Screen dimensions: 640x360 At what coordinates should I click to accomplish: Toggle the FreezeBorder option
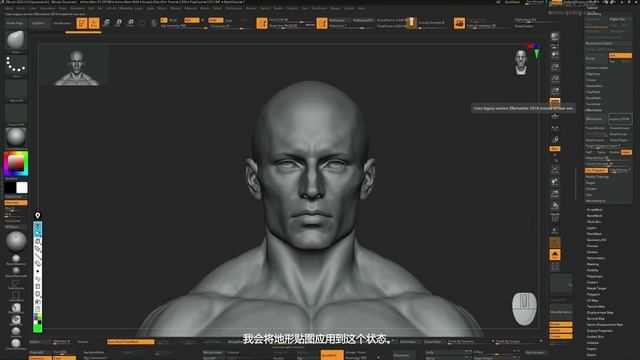point(596,128)
